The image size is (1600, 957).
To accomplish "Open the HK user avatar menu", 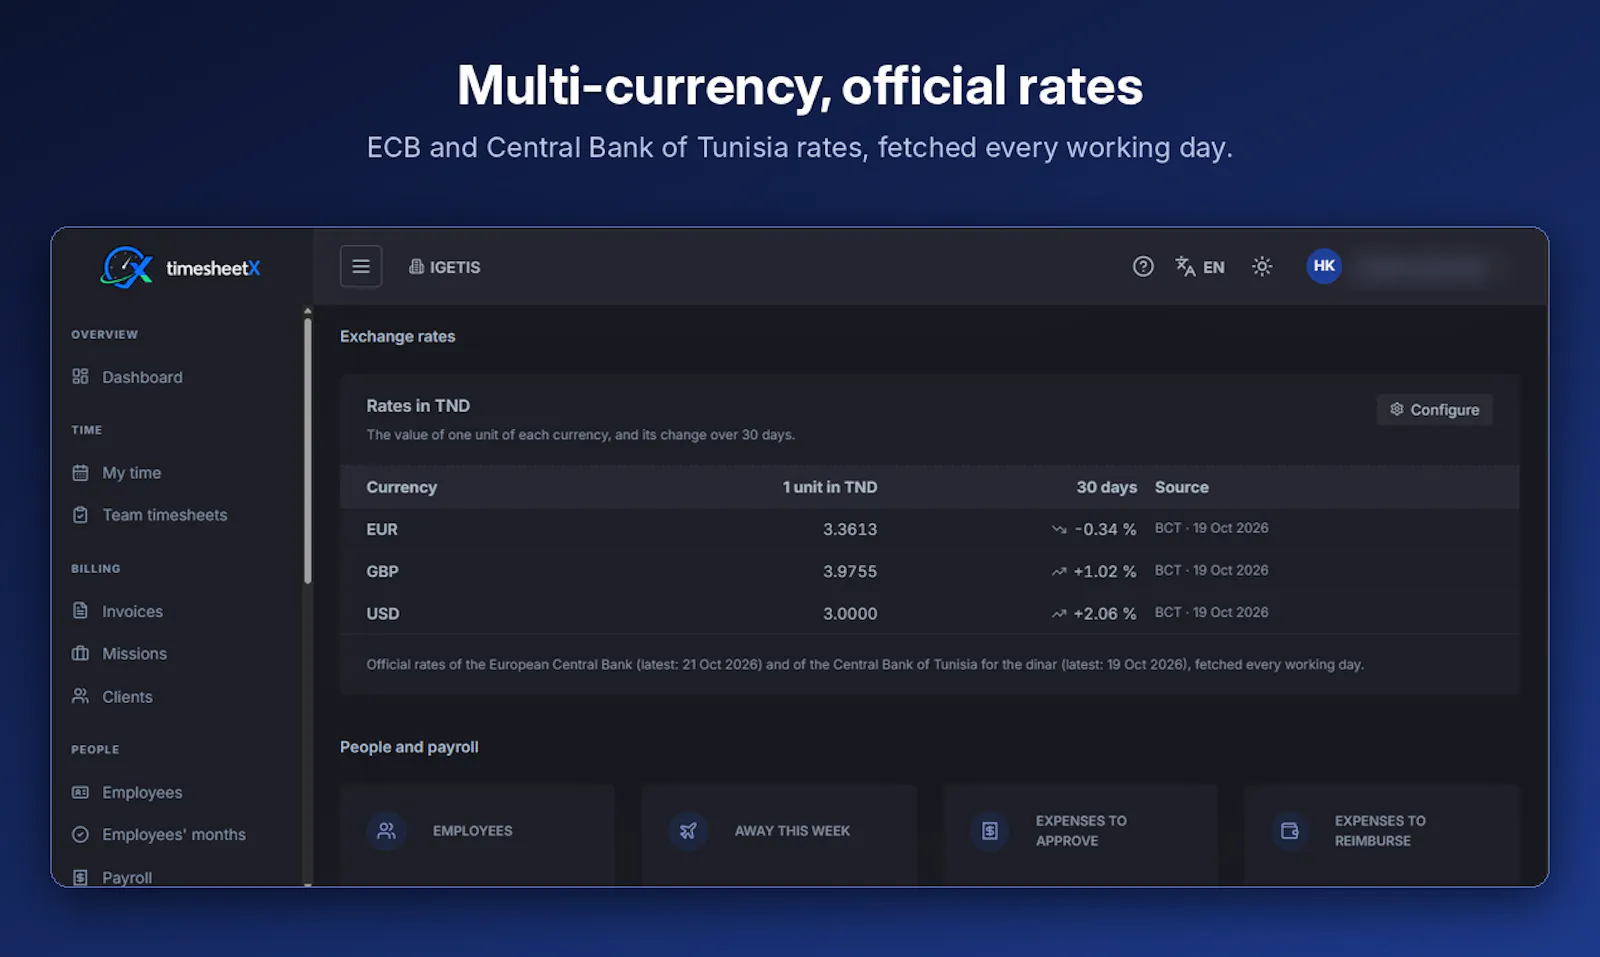I will click(x=1324, y=266).
